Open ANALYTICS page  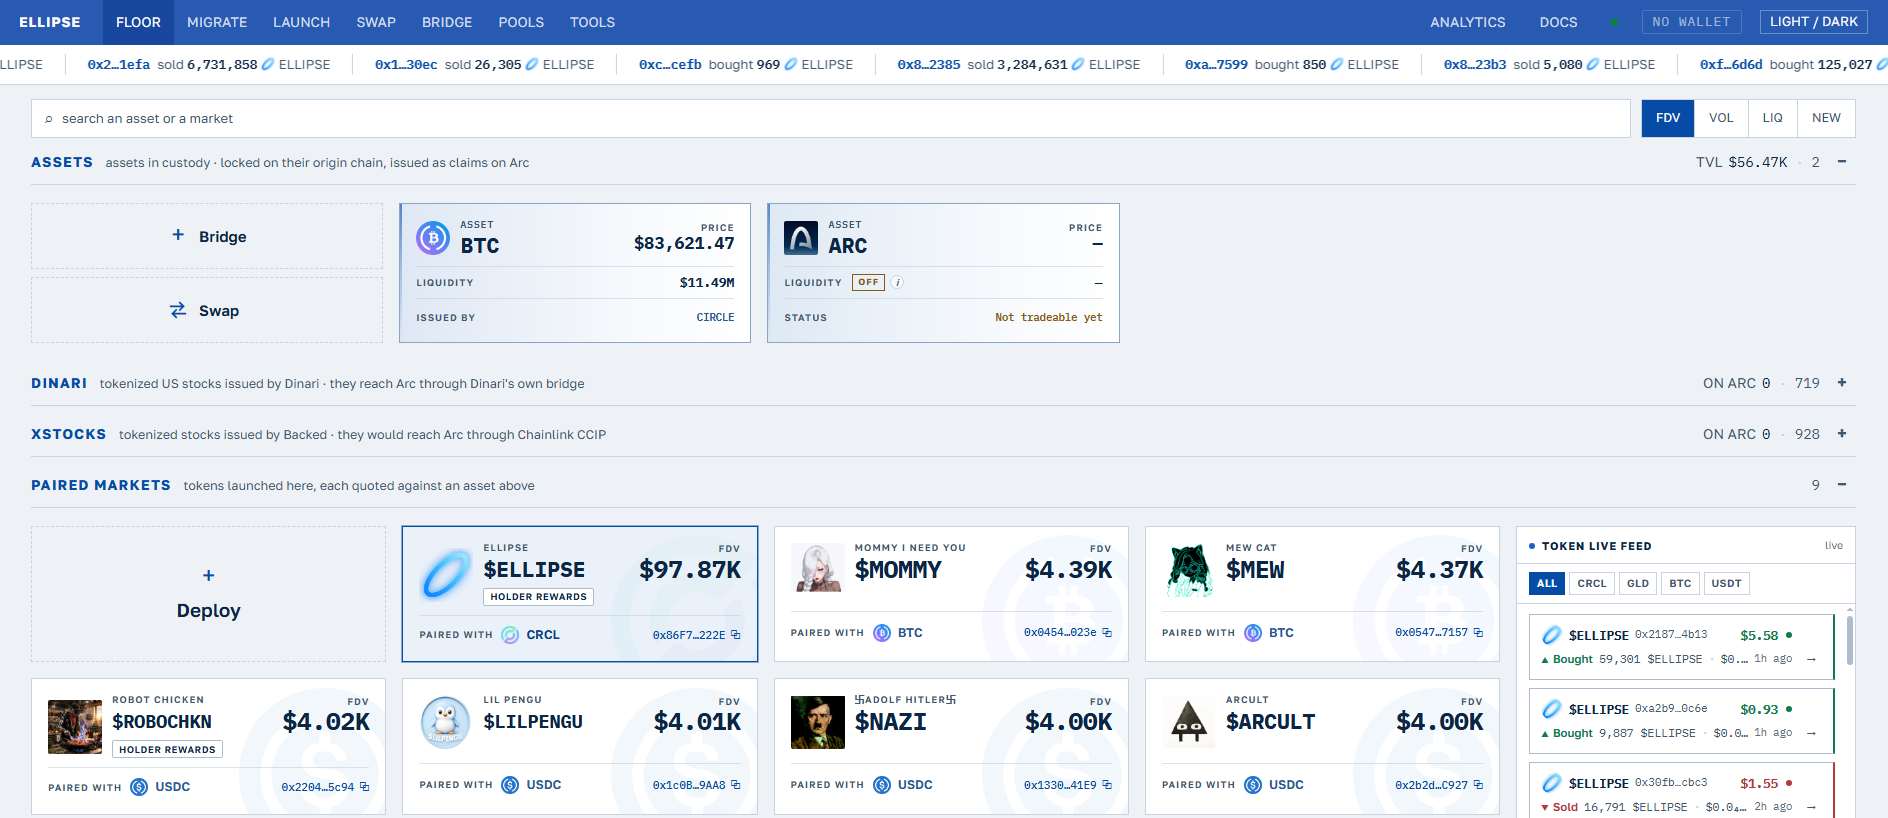pos(1467,22)
